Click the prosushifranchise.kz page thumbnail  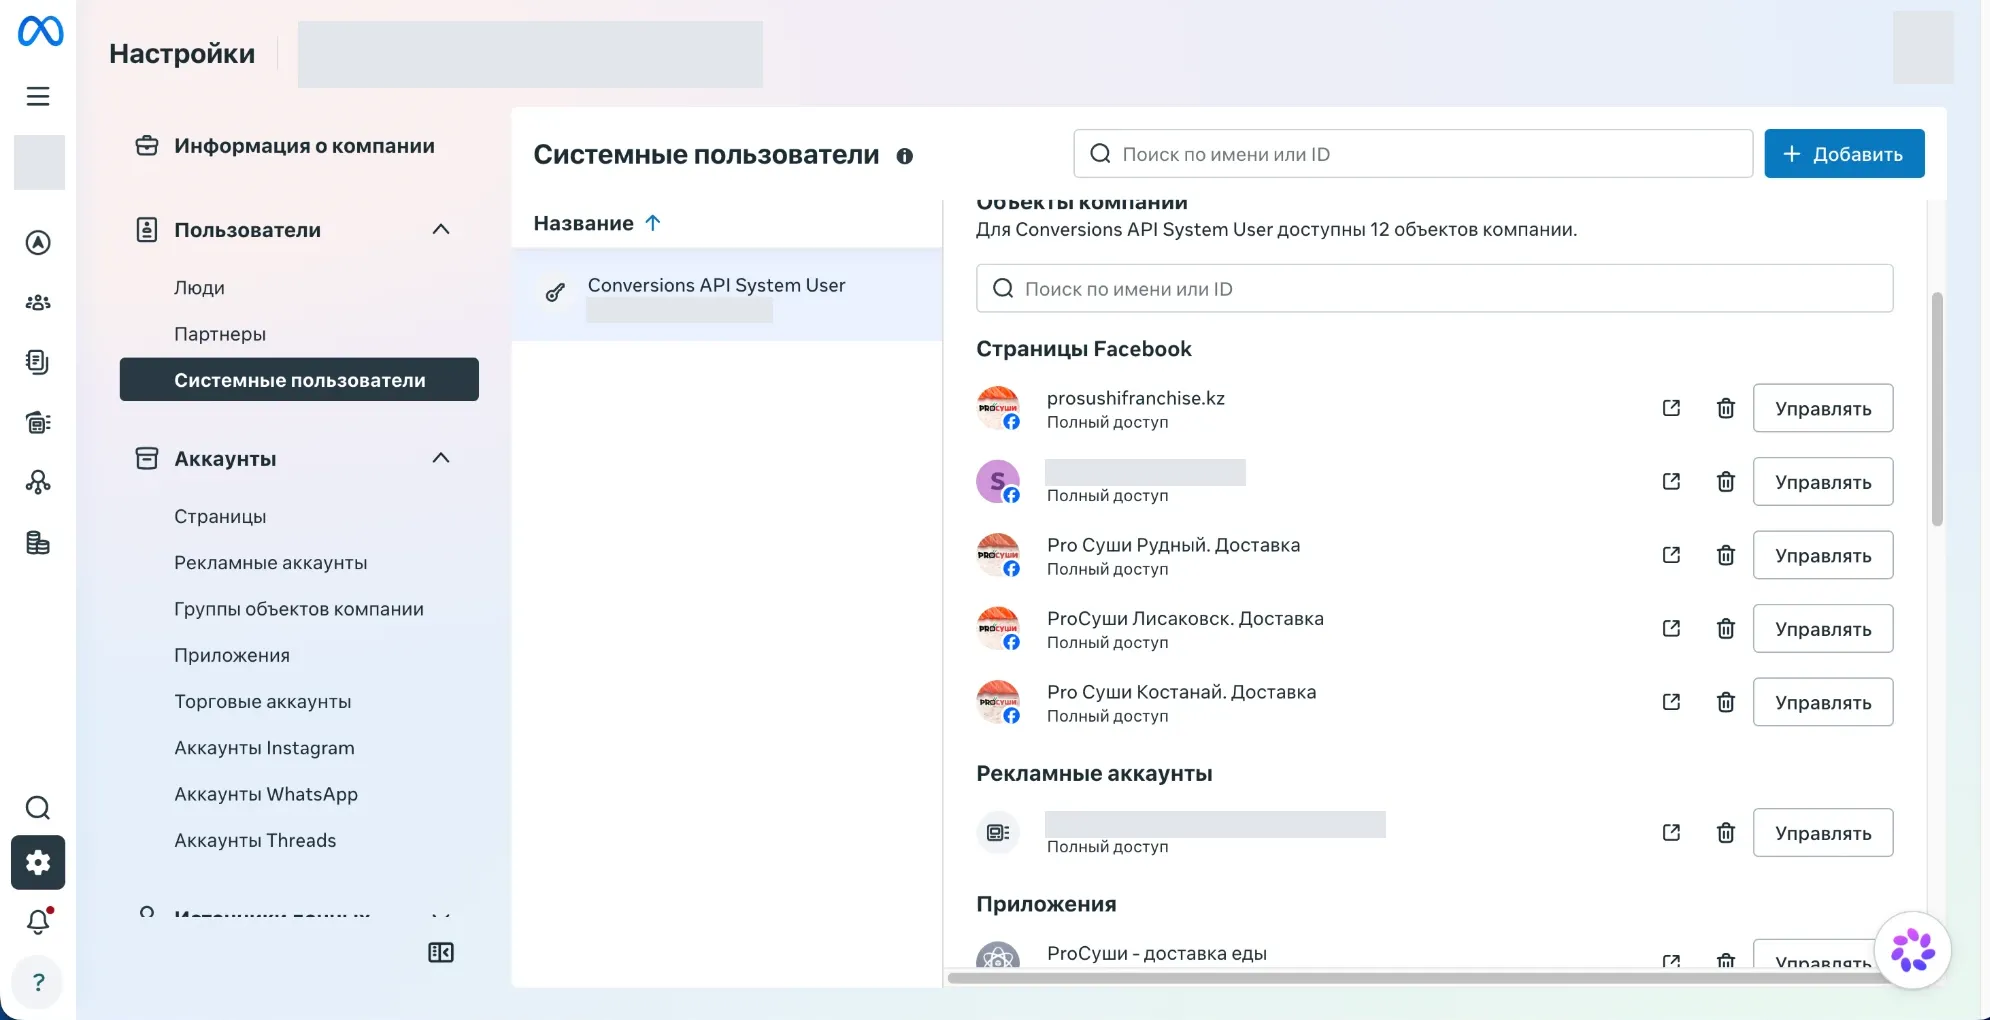click(x=998, y=408)
